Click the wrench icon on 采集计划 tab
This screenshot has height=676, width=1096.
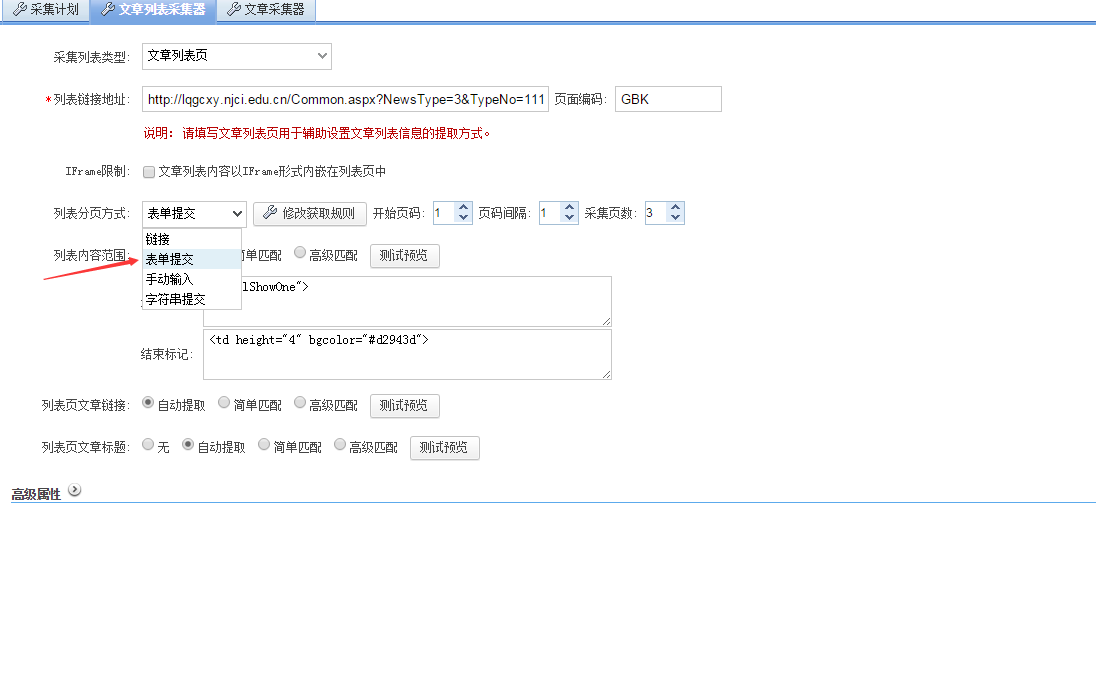point(19,10)
